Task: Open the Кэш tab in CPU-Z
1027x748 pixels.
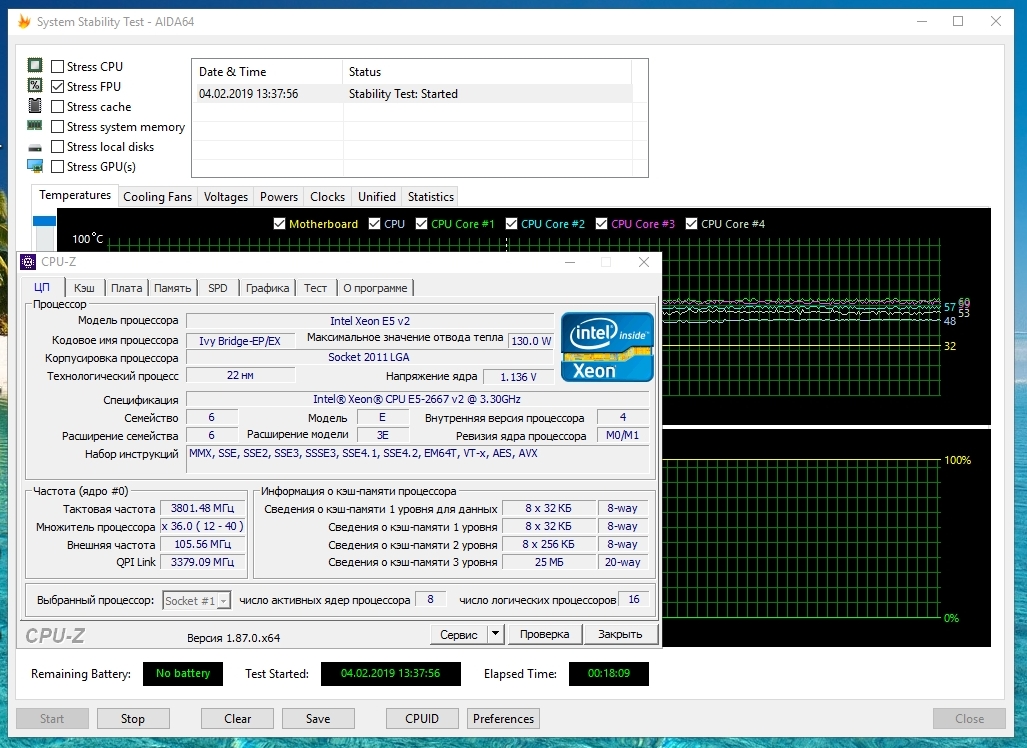Action: click(x=84, y=288)
